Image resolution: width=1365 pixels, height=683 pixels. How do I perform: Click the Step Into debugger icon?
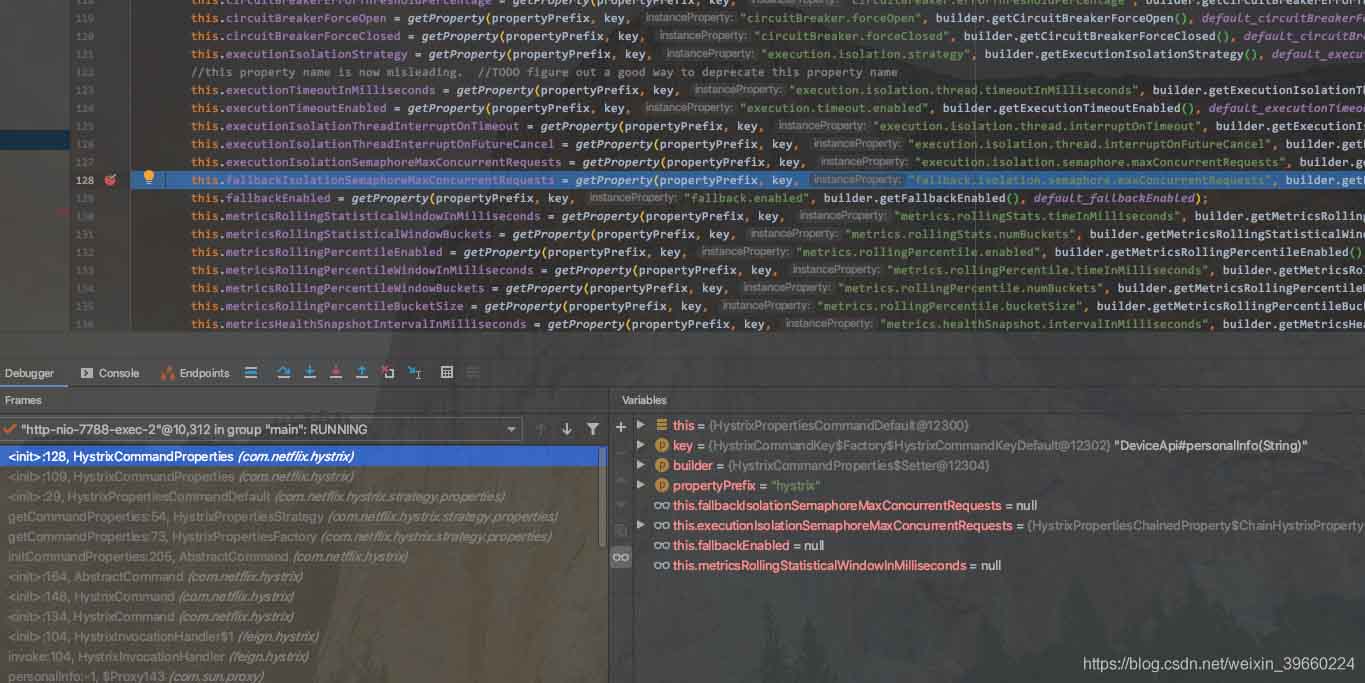(310, 372)
